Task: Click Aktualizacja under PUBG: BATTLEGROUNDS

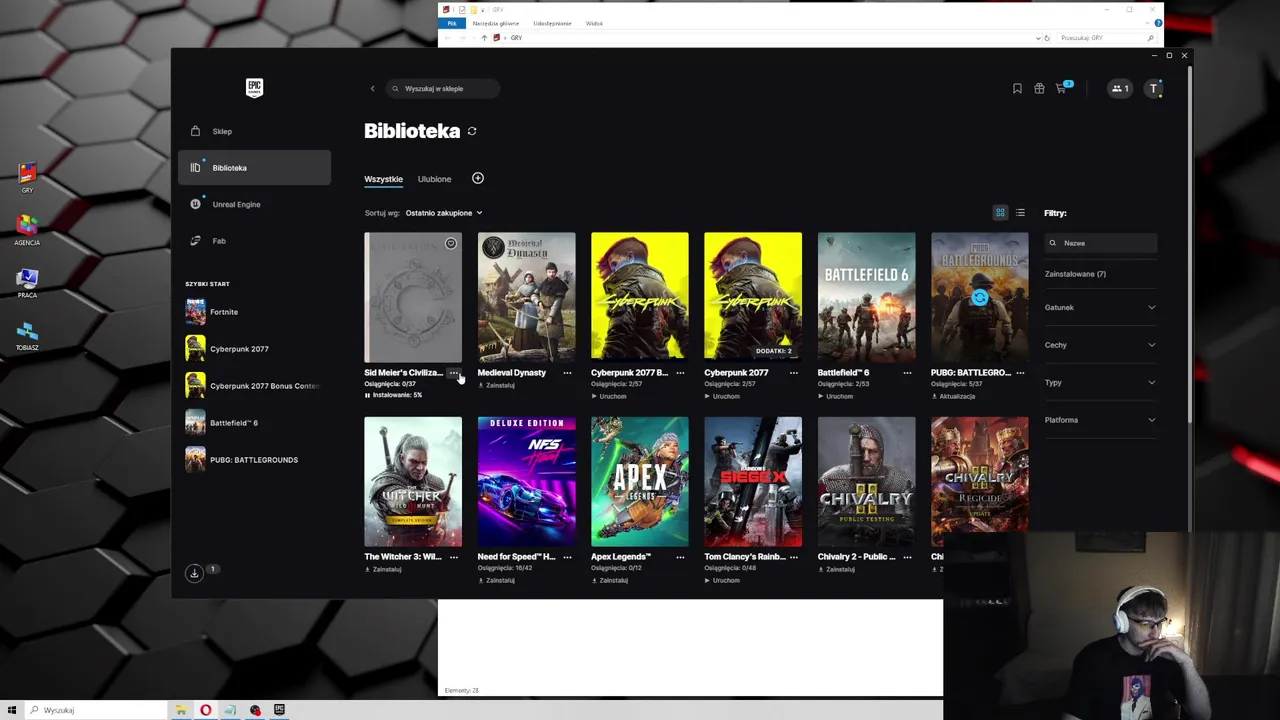Action: tap(953, 396)
